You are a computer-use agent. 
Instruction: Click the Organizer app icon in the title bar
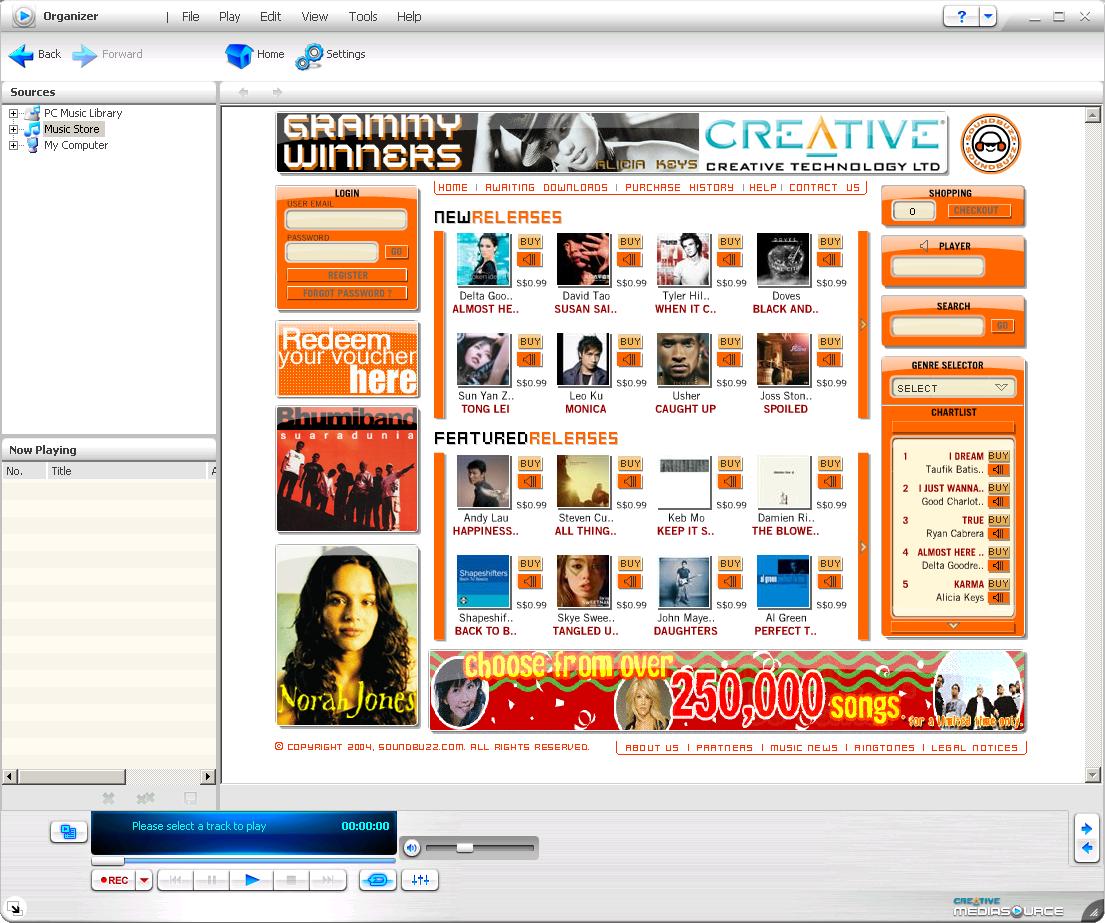(23, 16)
